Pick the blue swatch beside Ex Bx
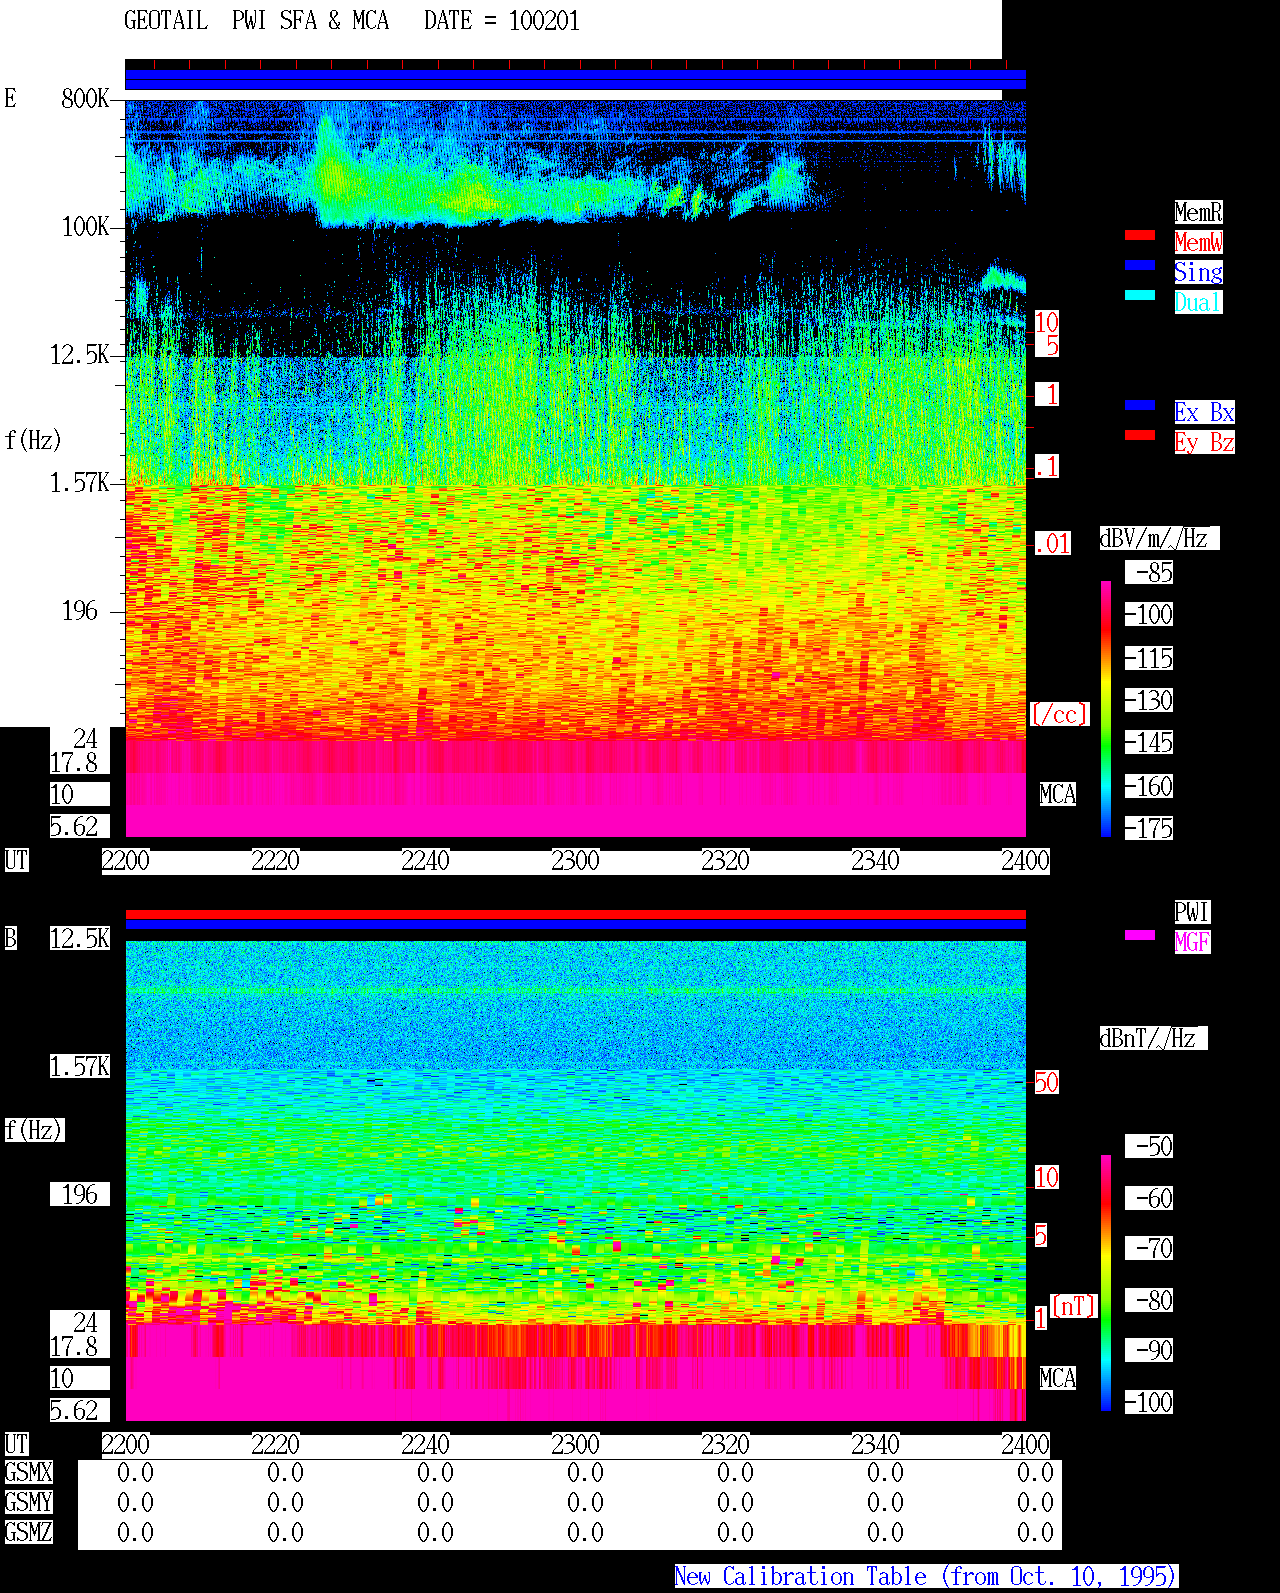The height and width of the screenshot is (1593, 1280). pos(1140,405)
